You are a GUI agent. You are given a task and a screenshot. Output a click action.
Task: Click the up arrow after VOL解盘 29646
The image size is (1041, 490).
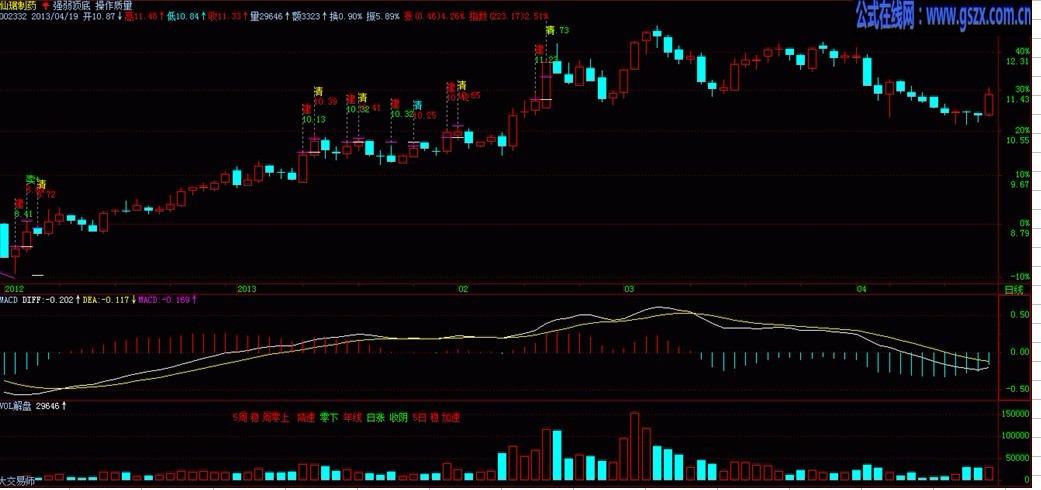pos(64,406)
